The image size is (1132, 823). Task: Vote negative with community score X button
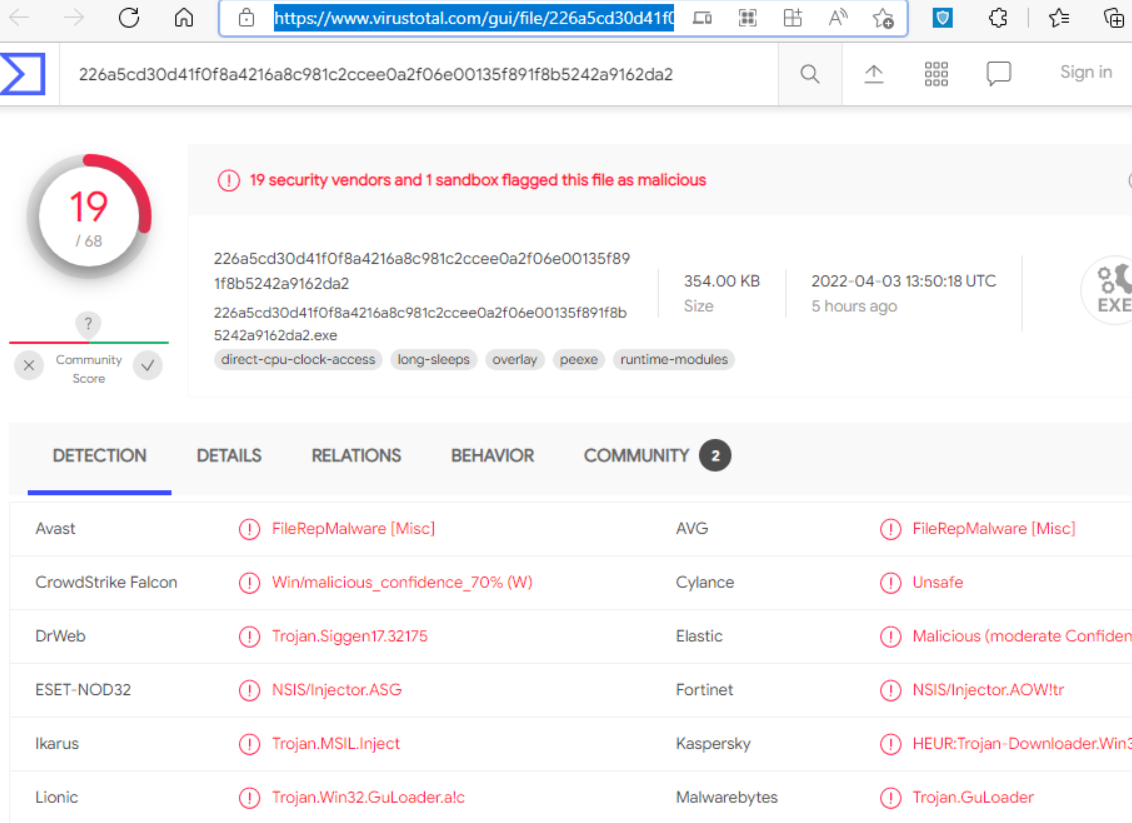(x=29, y=366)
